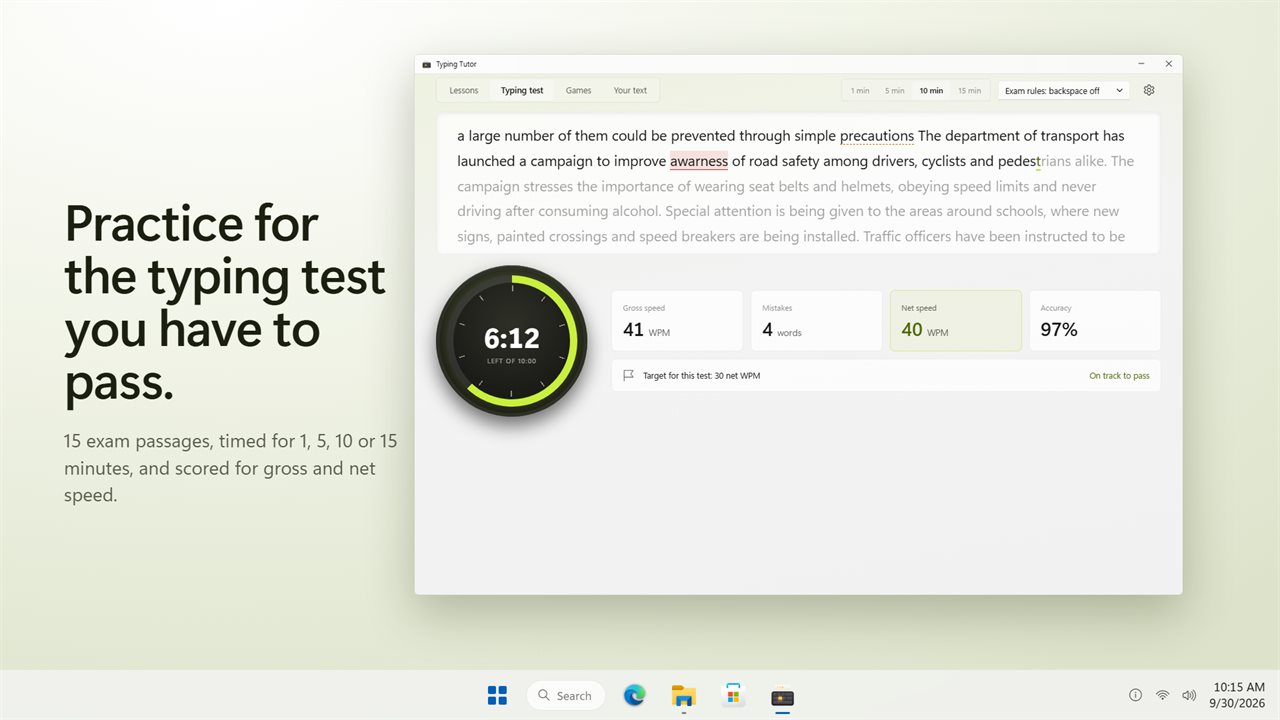This screenshot has height=720, width=1280.
Task: Click the Mistakes 4 words card
Action: point(816,321)
